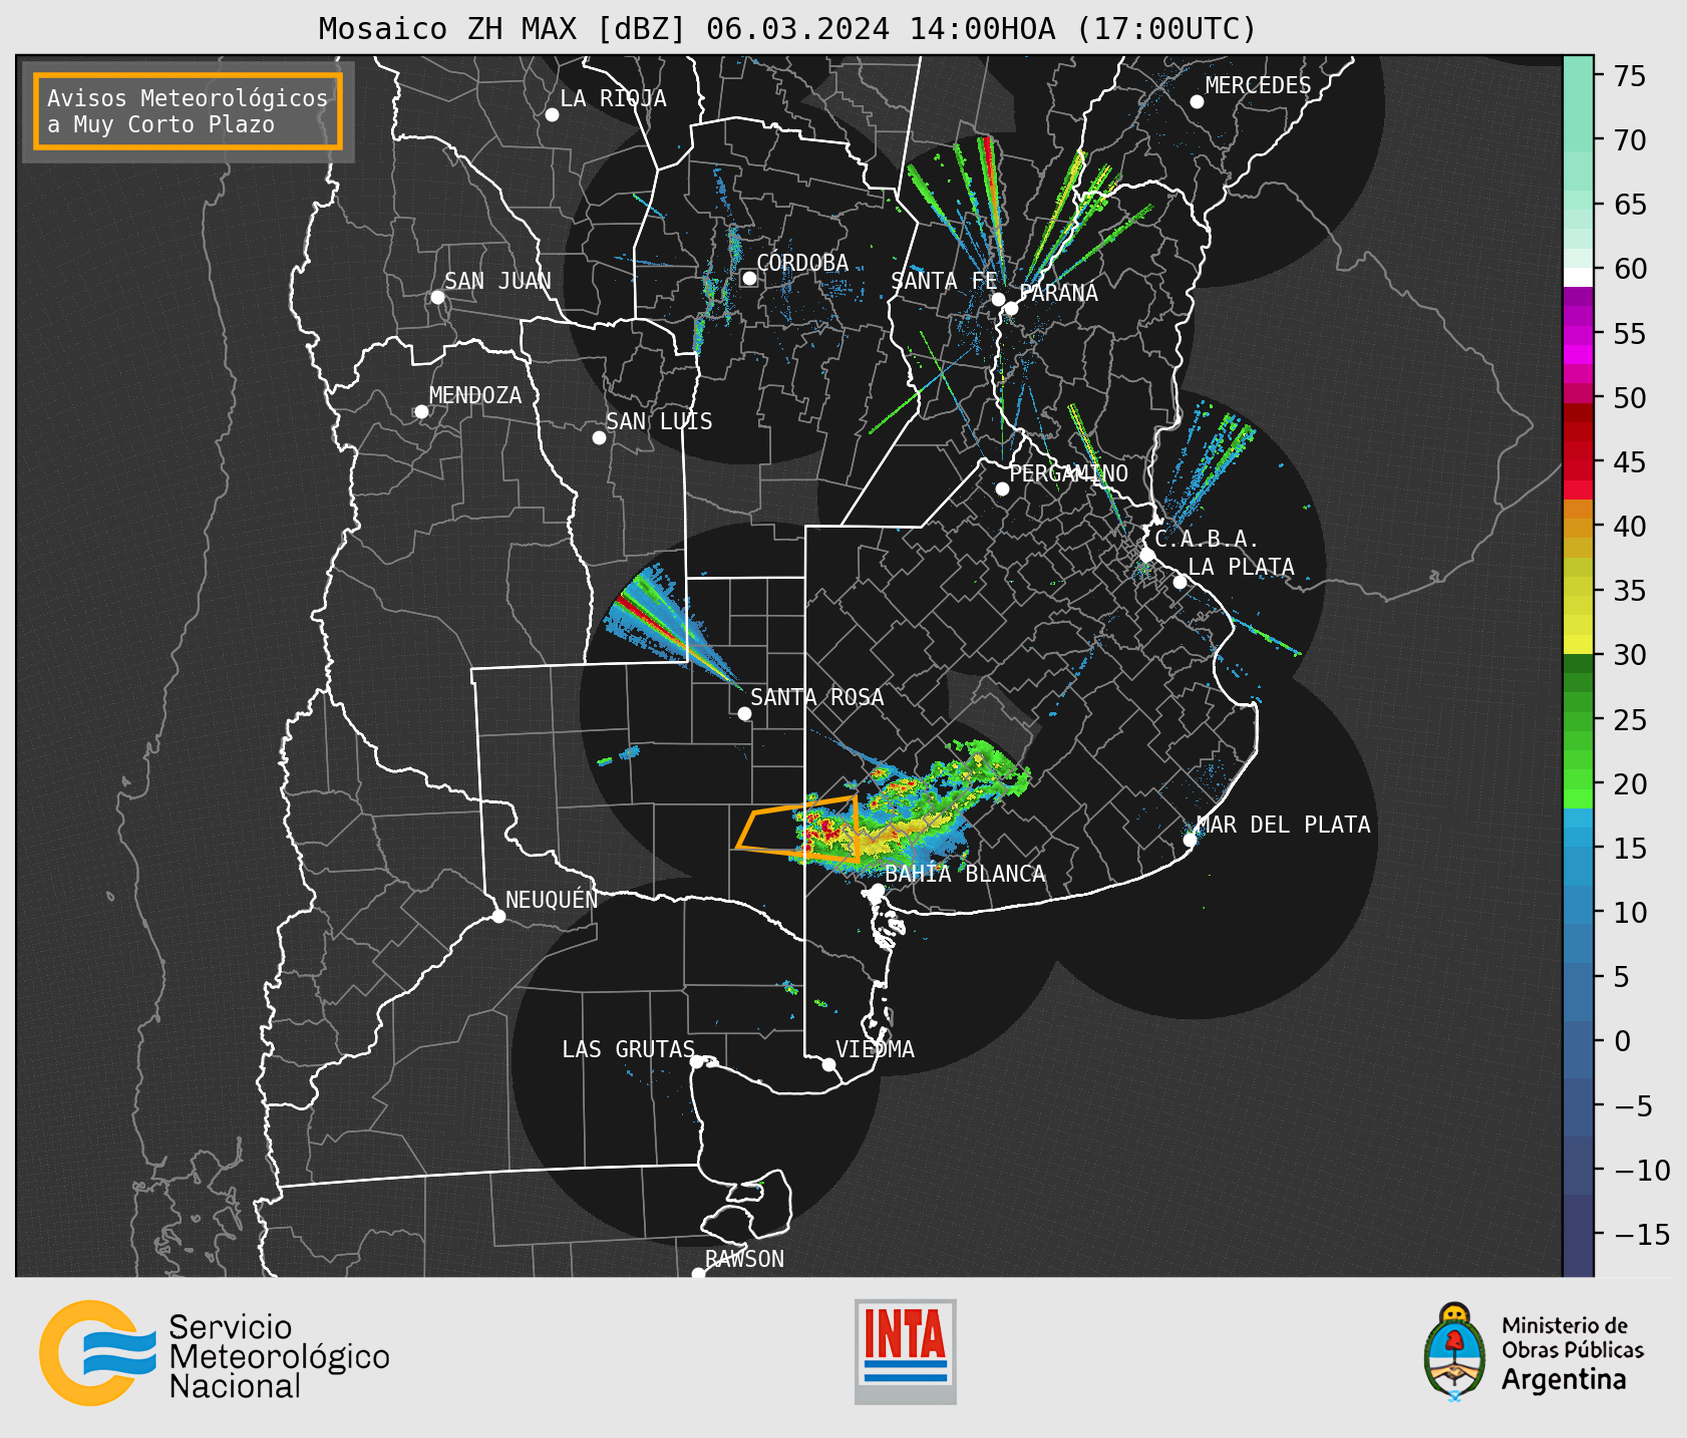
Task: Click the INTA logo
Action: point(905,1351)
